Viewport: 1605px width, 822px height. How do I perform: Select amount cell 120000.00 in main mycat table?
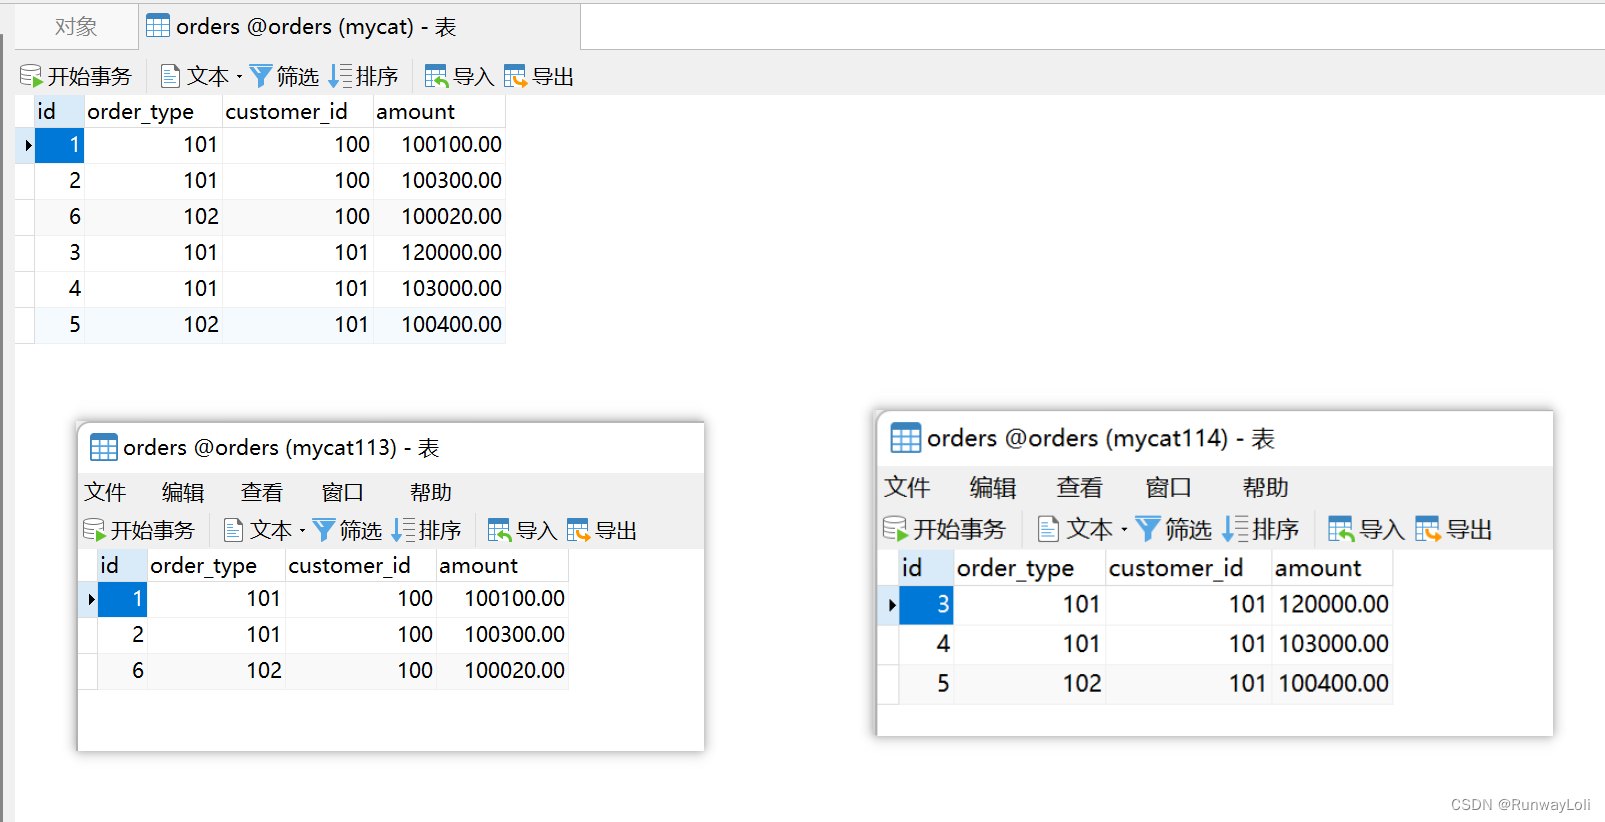(x=440, y=253)
